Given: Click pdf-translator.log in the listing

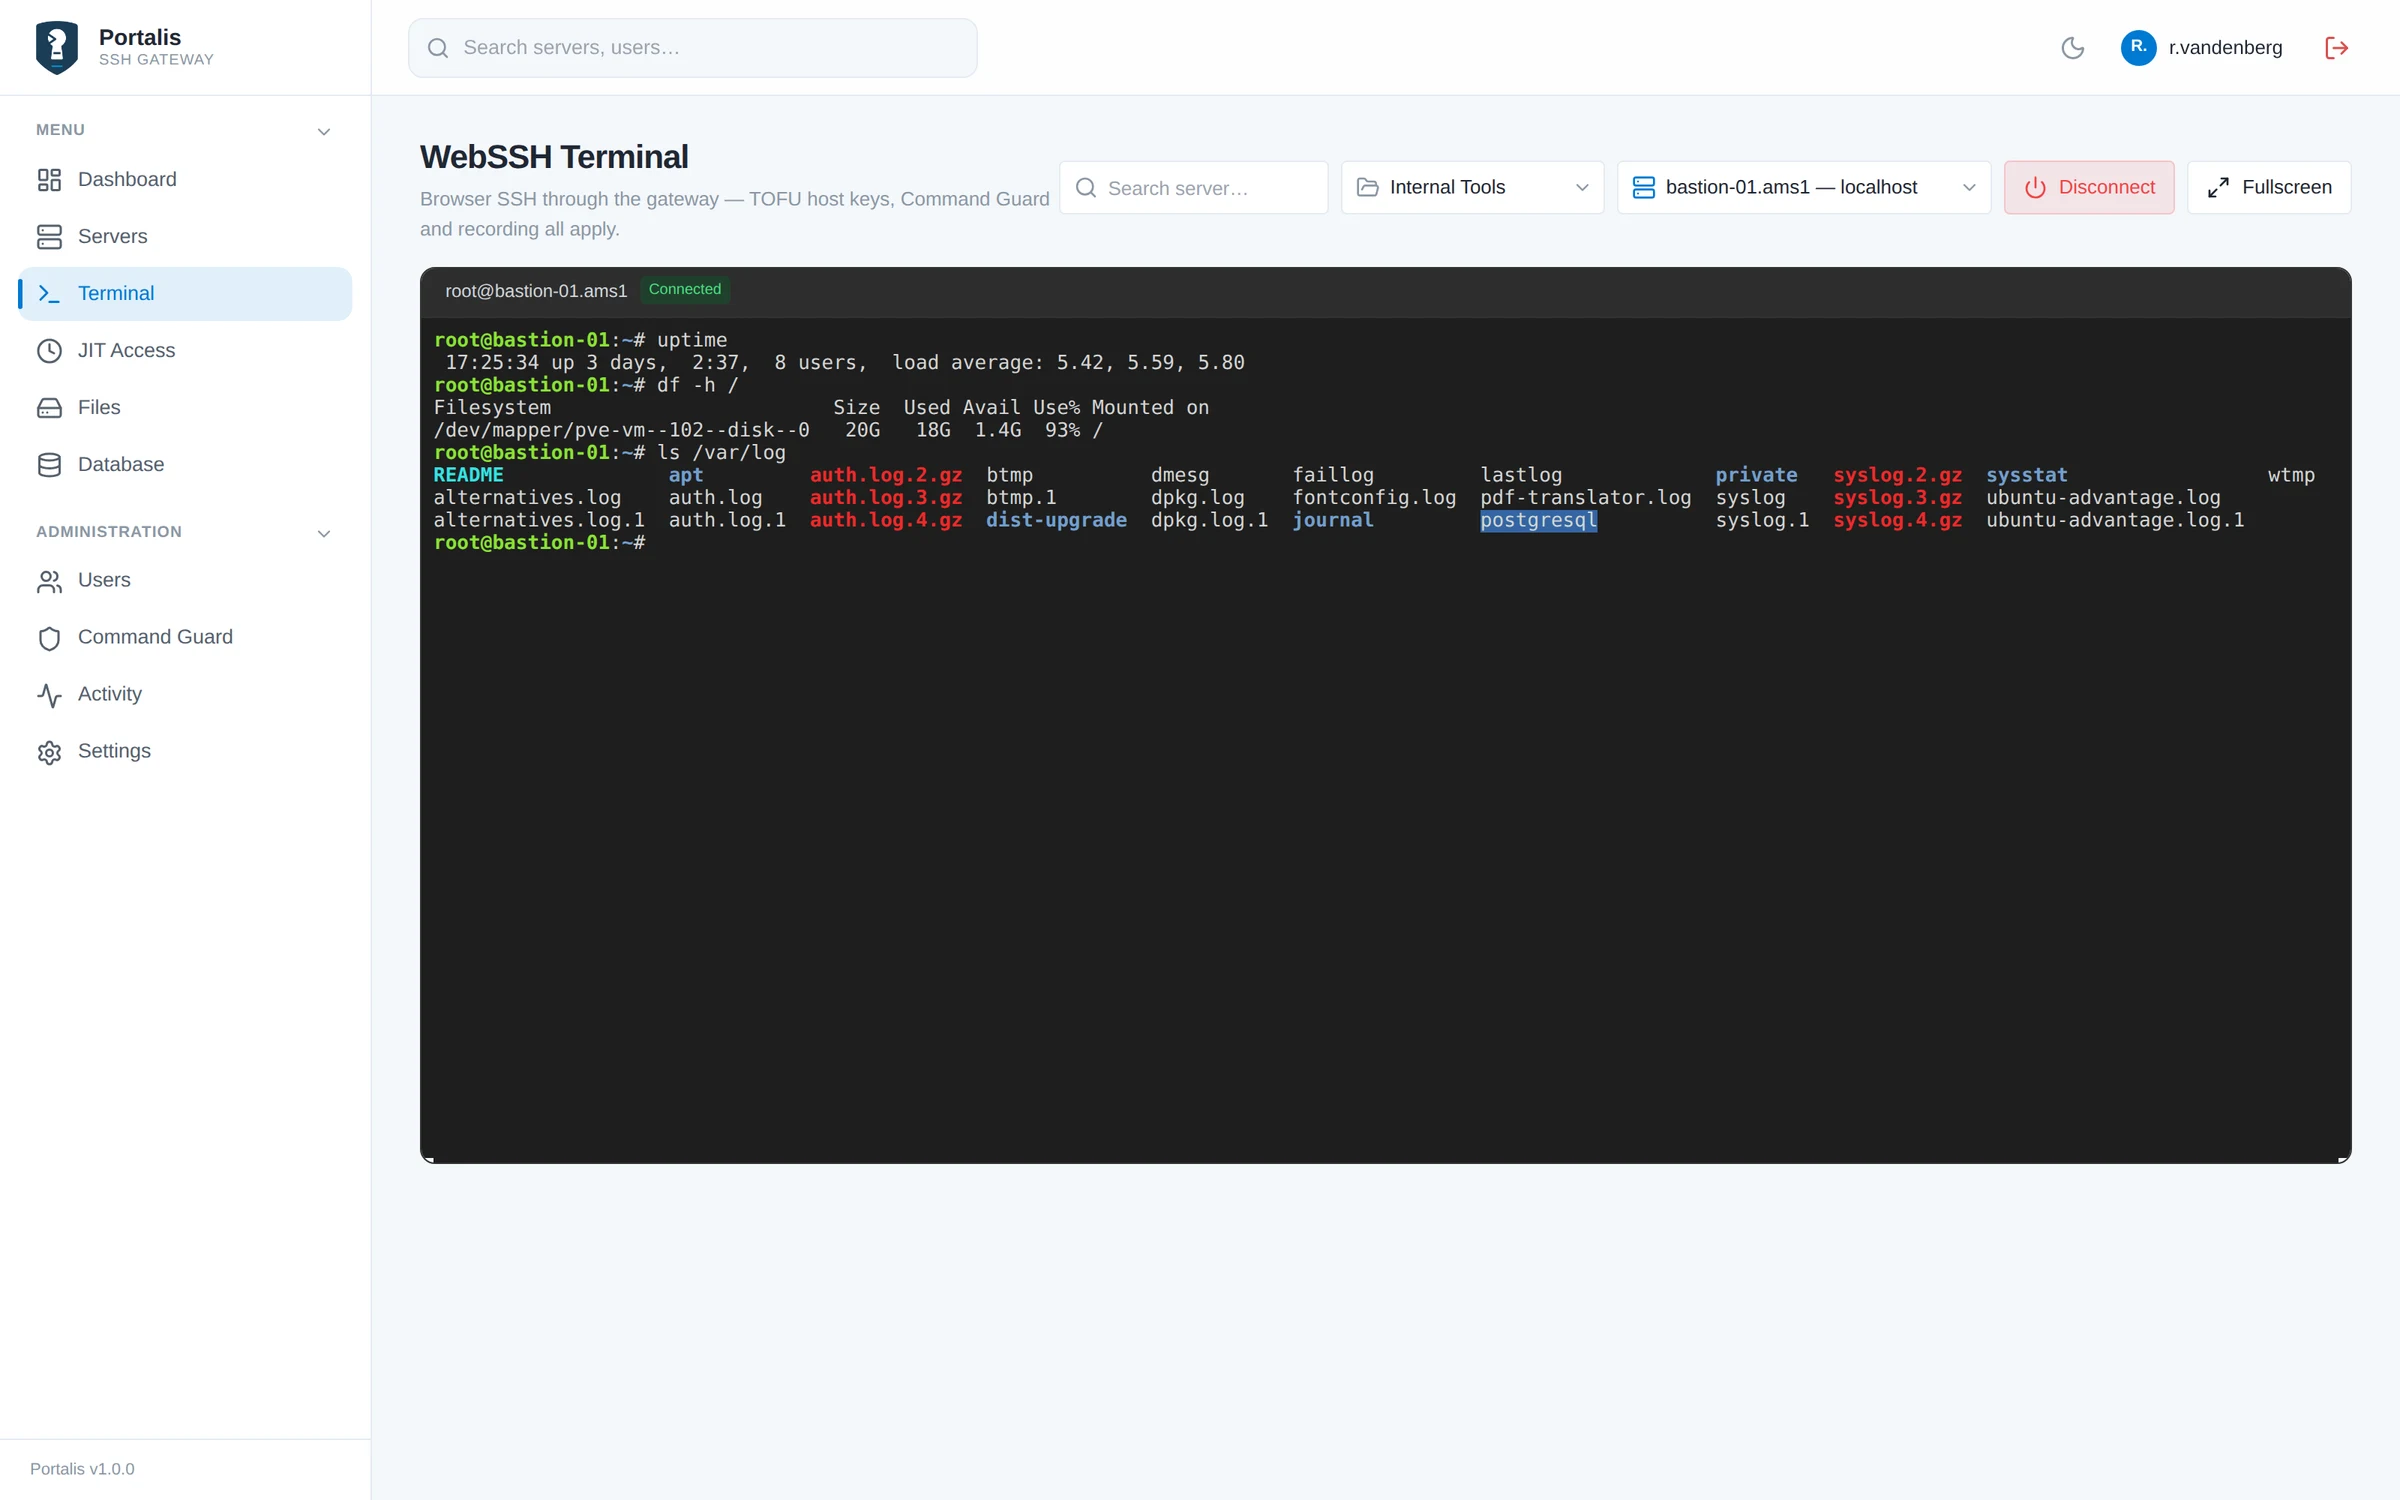Looking at the screenshot, I should (1585, 497).
